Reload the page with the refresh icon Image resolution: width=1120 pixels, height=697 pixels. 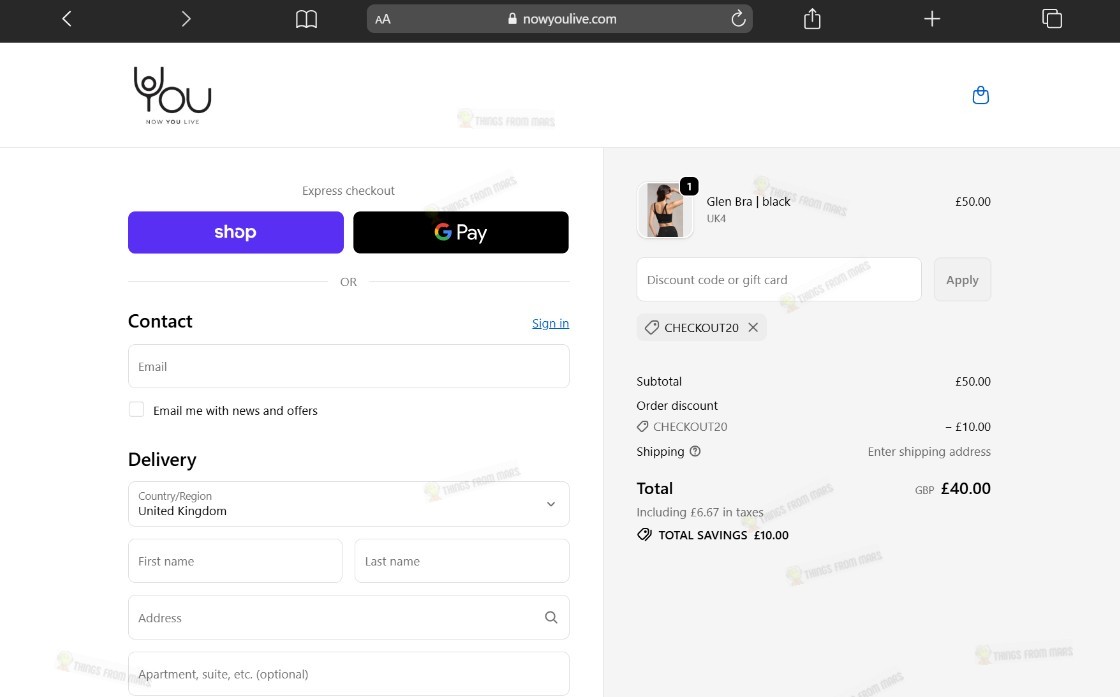pos(738,19)
